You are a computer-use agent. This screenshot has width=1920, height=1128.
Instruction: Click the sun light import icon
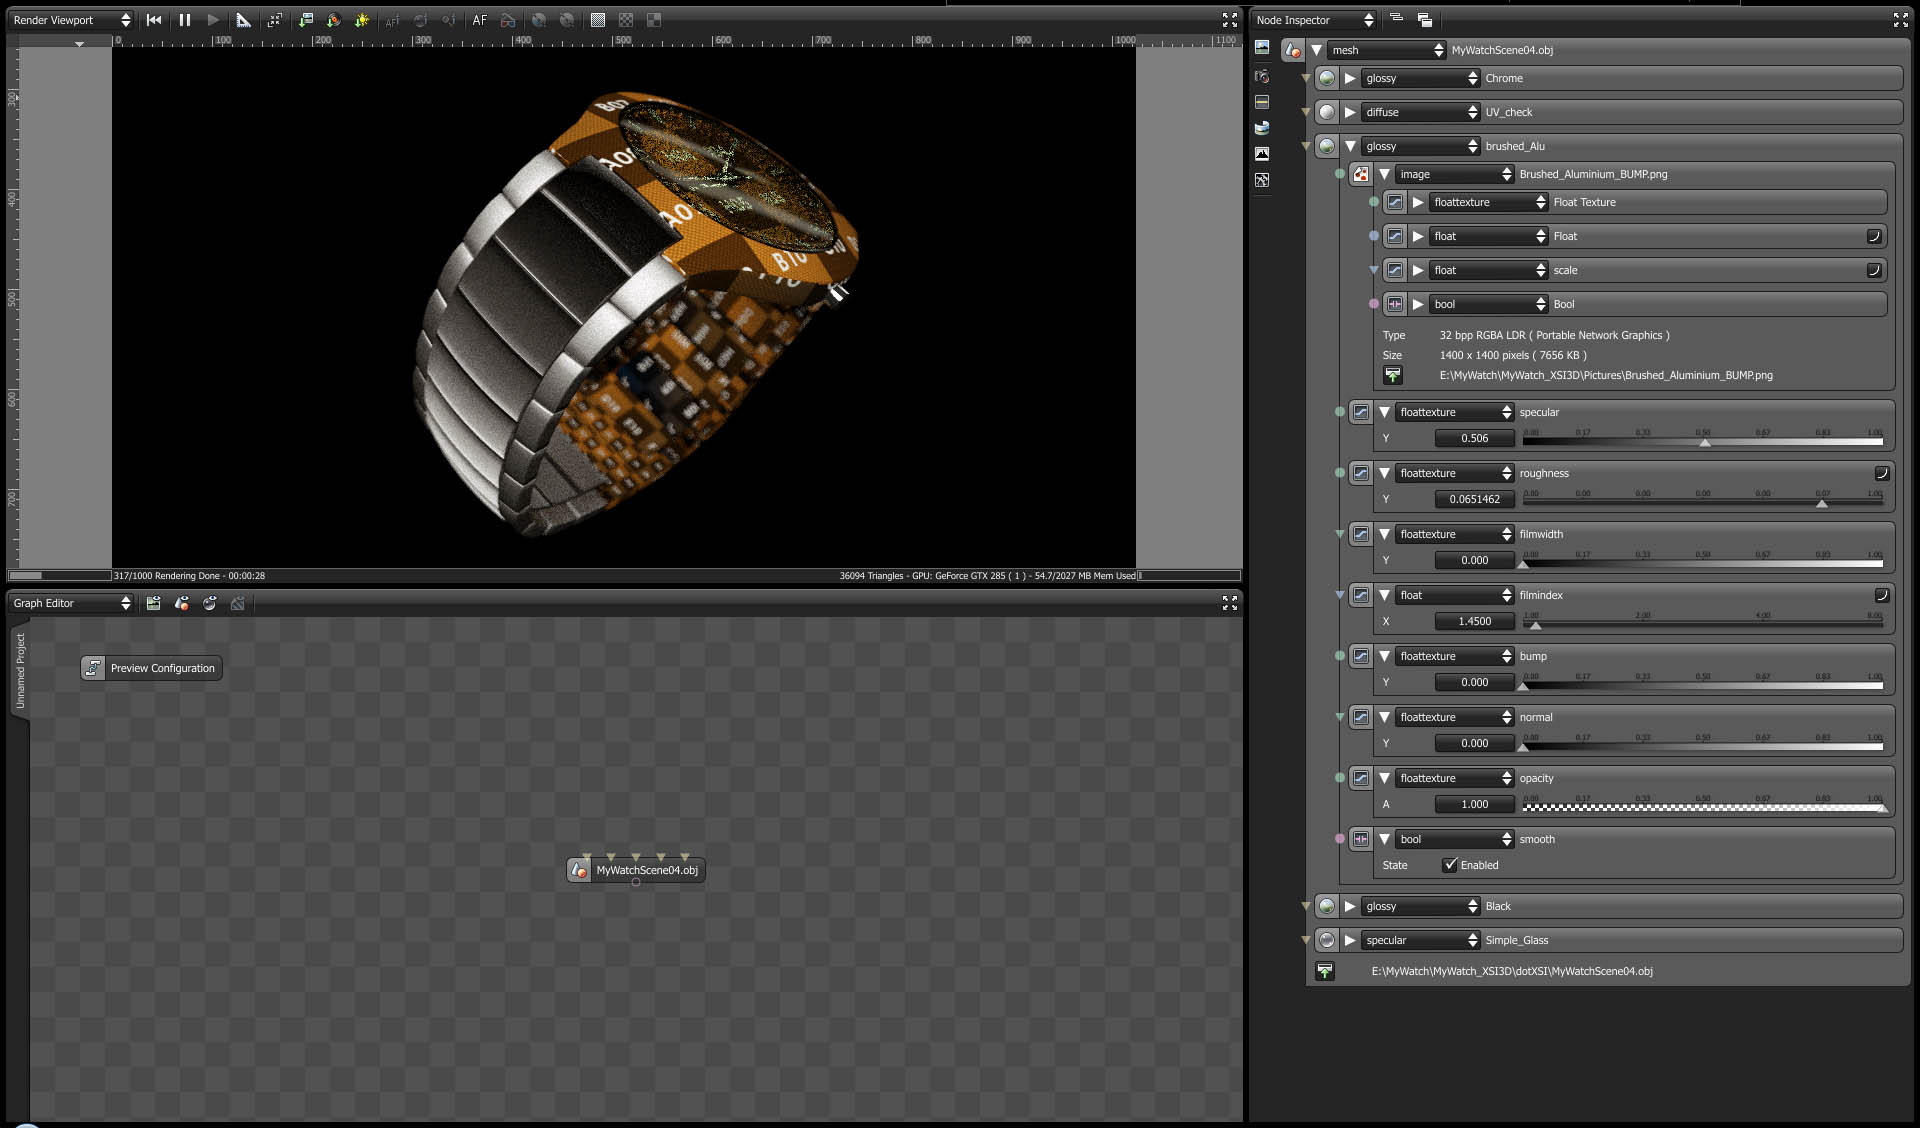tap(362, 20)
